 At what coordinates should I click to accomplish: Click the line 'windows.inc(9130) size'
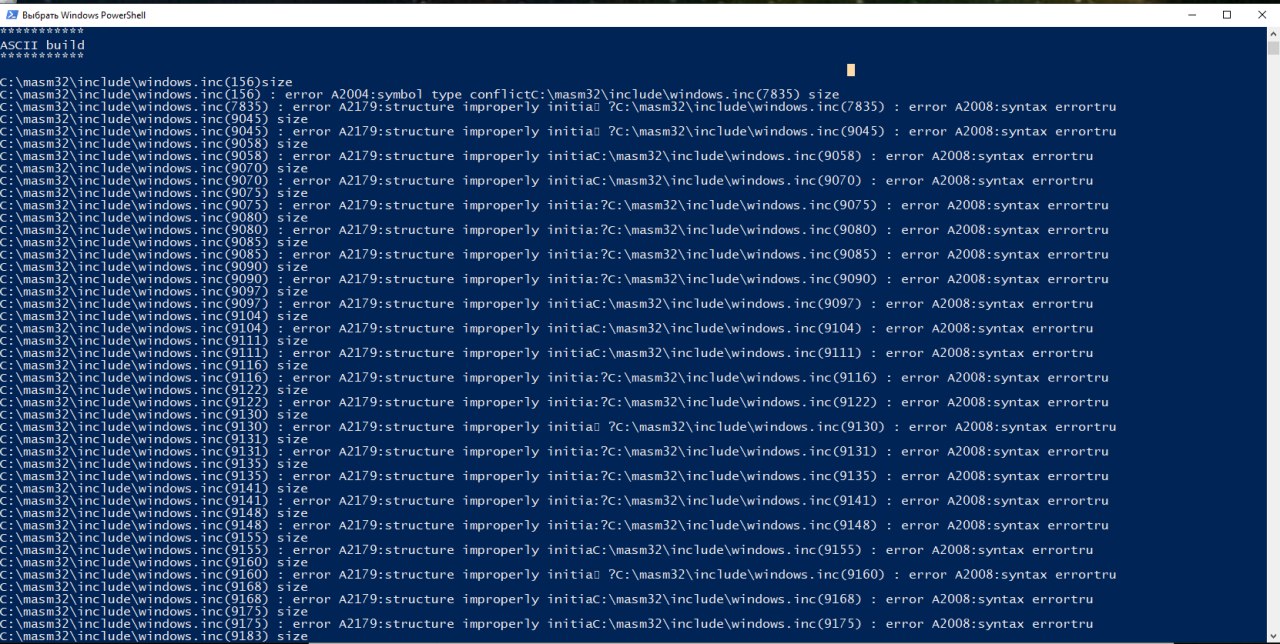tap(154, 414)
